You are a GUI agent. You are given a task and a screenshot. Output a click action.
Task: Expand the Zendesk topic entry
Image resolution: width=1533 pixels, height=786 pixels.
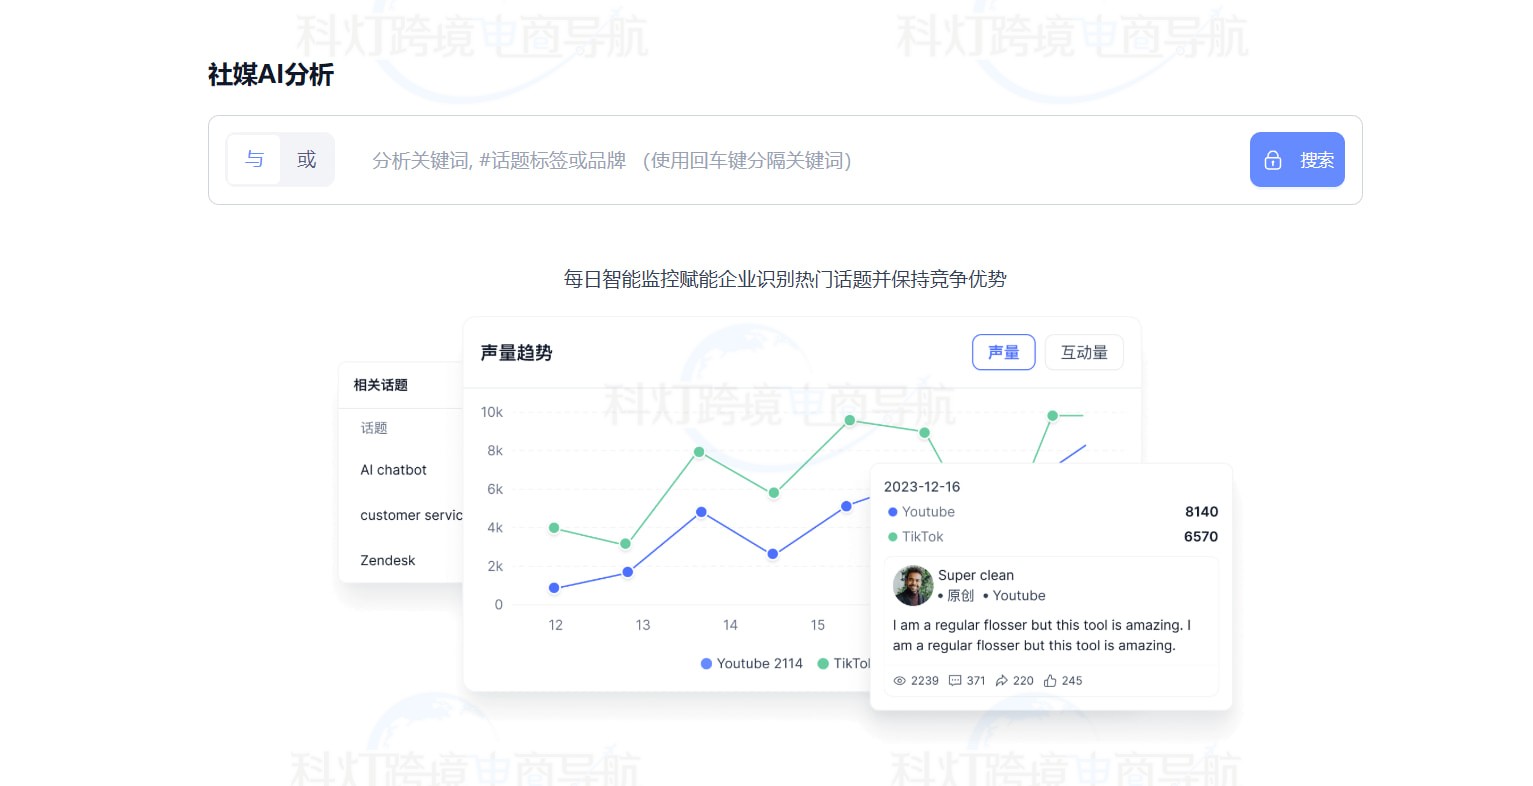(x=387, y=560)
